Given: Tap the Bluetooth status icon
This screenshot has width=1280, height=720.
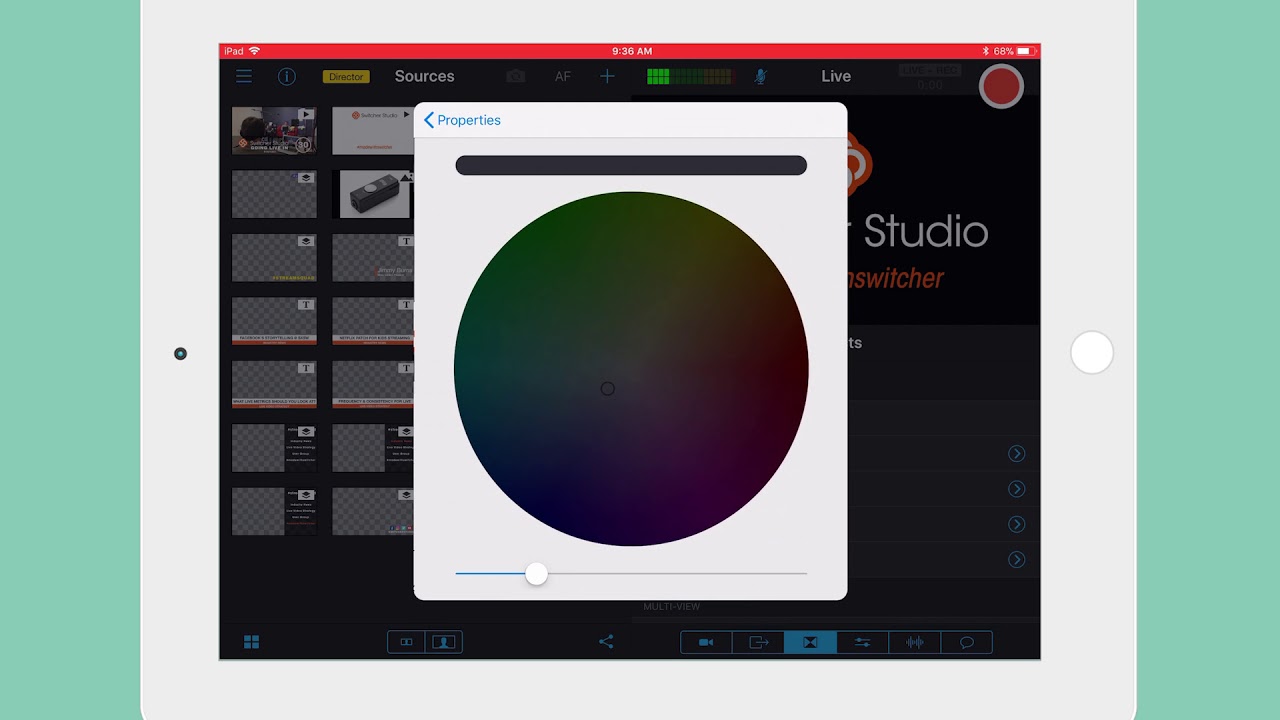Looking at the screenshot, I should [985, 51].
